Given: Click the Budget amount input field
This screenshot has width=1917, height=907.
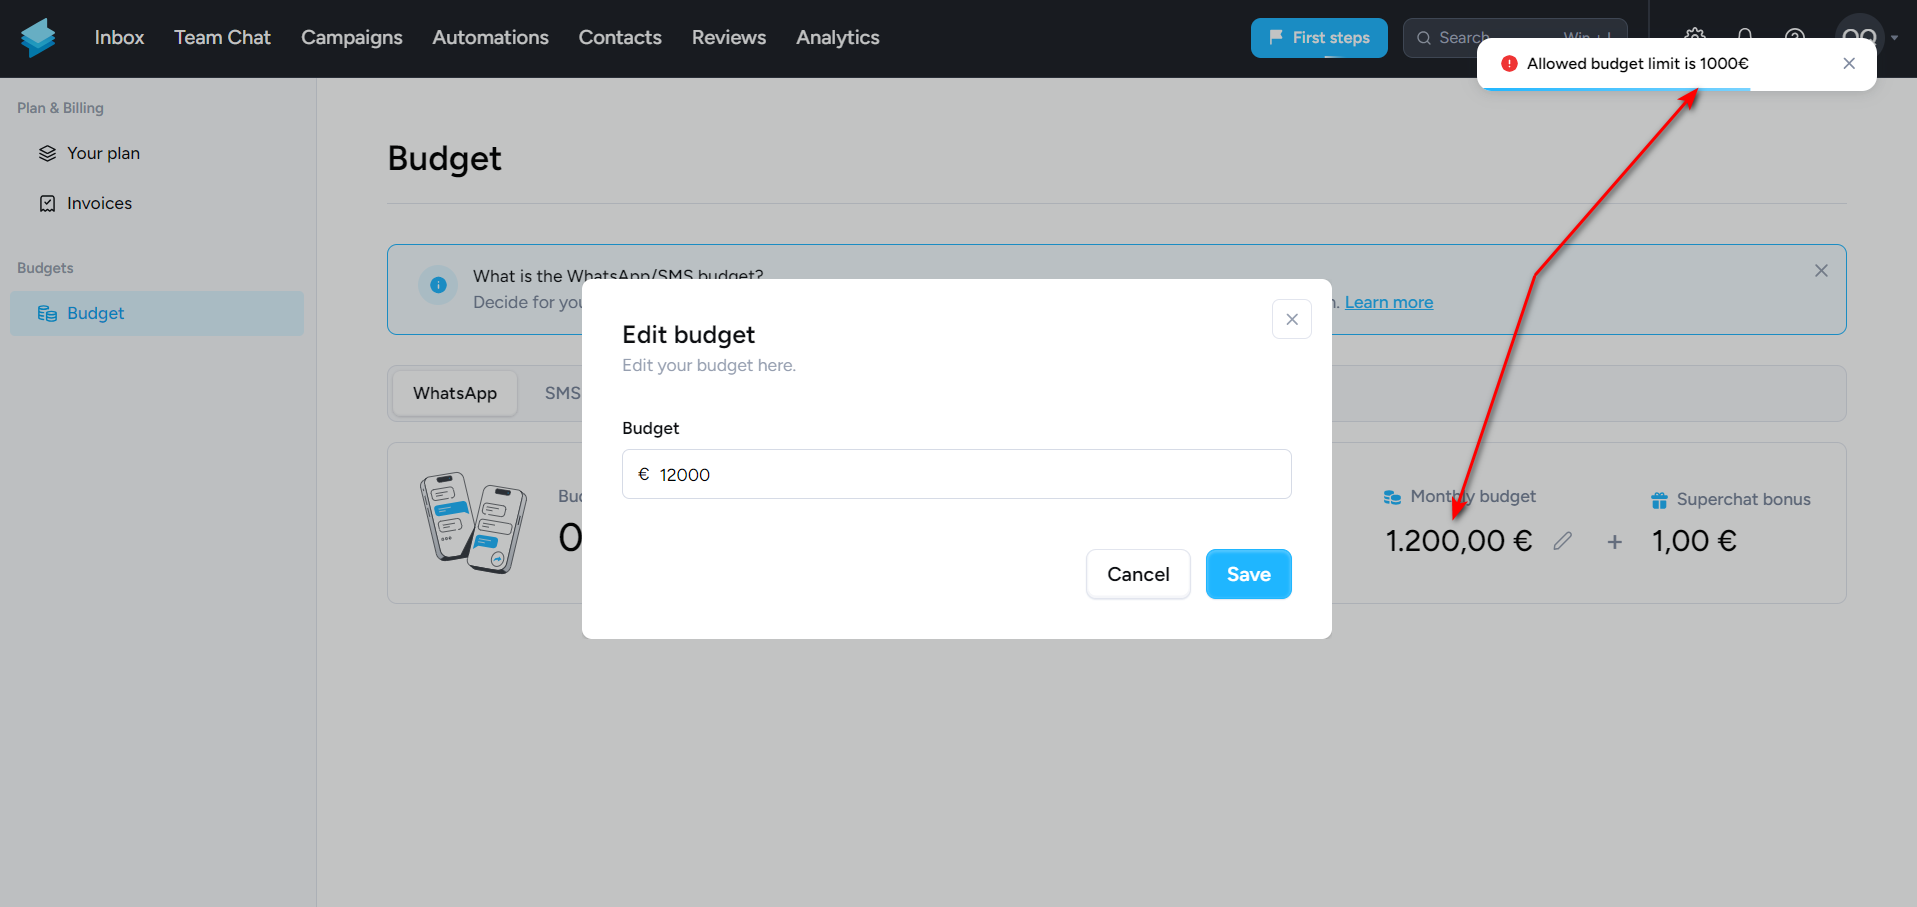Looking at the screenshot, I should tap(956, 474).
